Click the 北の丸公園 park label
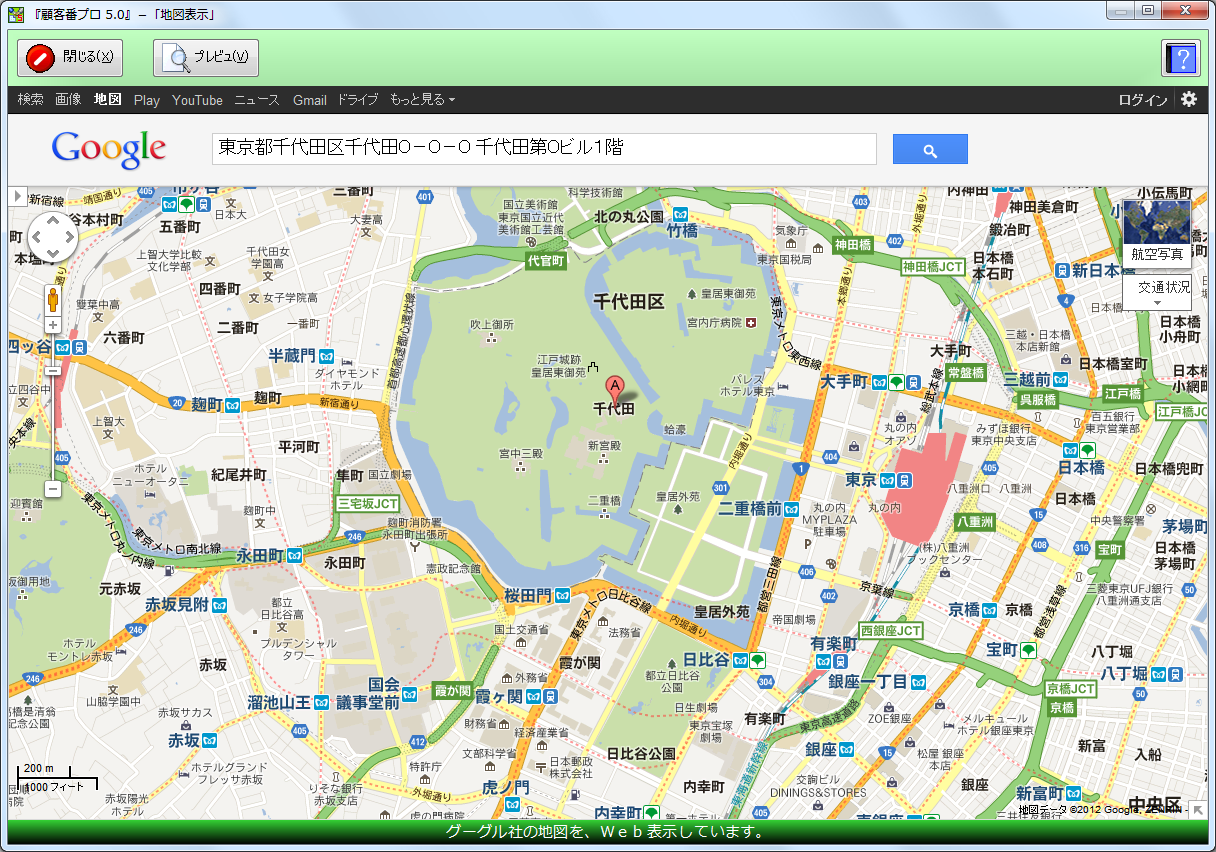 click(629, 216)
